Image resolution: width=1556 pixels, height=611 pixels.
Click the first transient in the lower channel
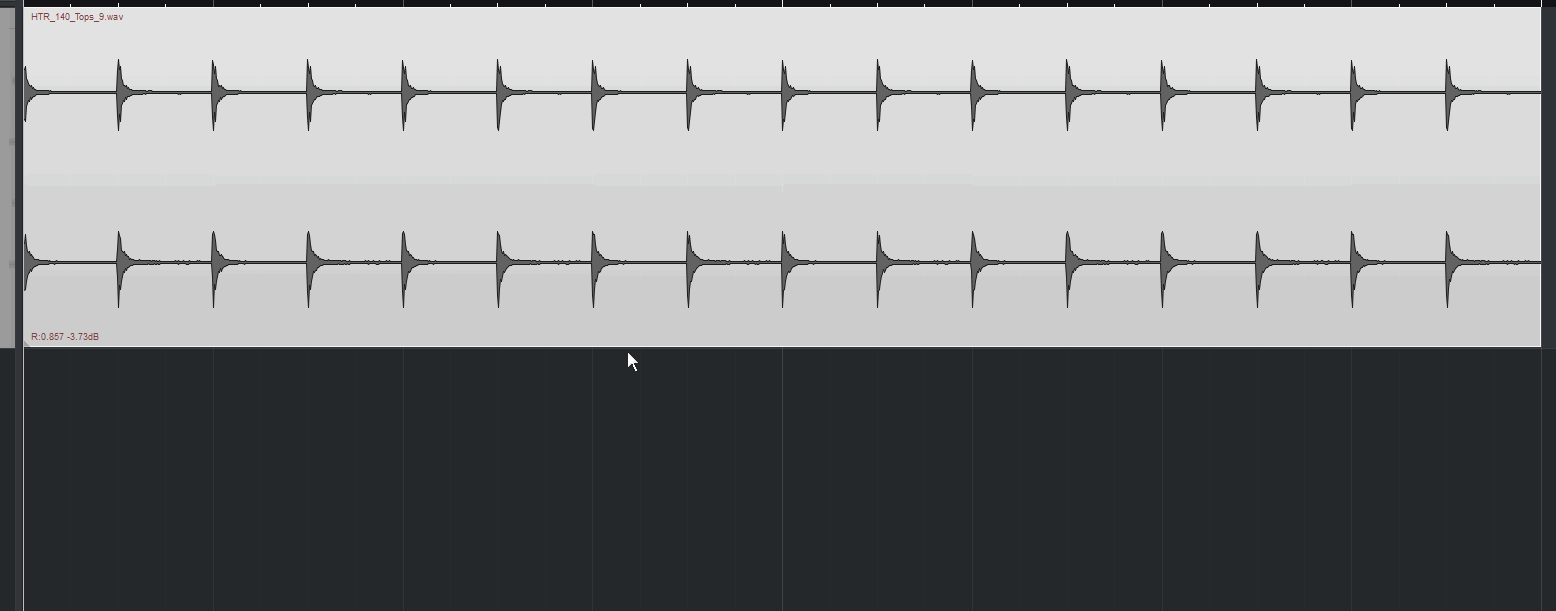(28, 263)
